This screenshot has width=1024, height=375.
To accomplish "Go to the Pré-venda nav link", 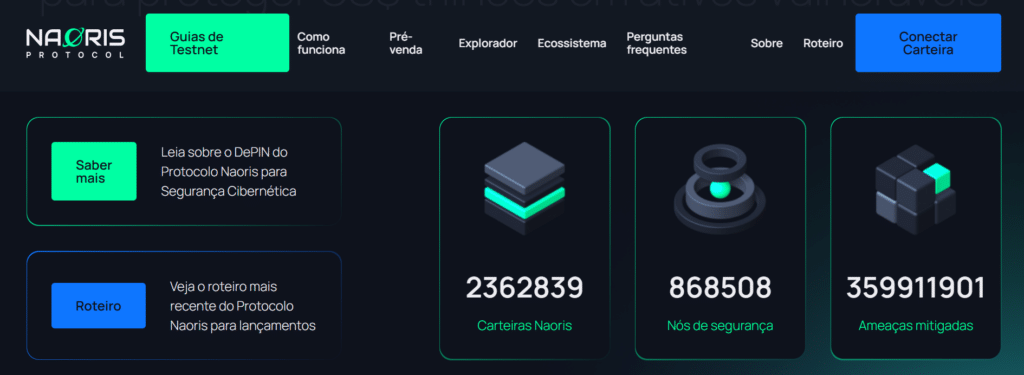I will click(x=406, y=43).
